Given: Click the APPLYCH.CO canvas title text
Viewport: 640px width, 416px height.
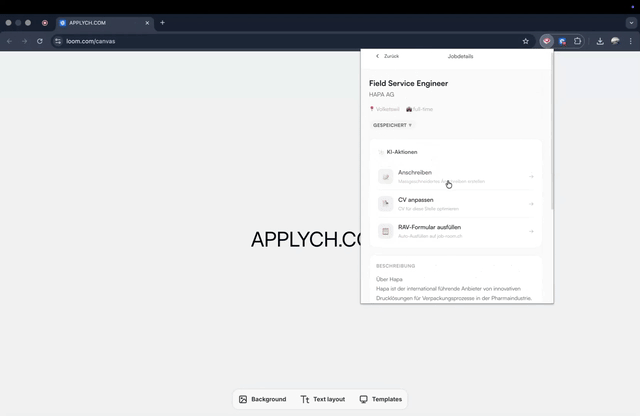Looking at the screenshot, I should (306, 239).
